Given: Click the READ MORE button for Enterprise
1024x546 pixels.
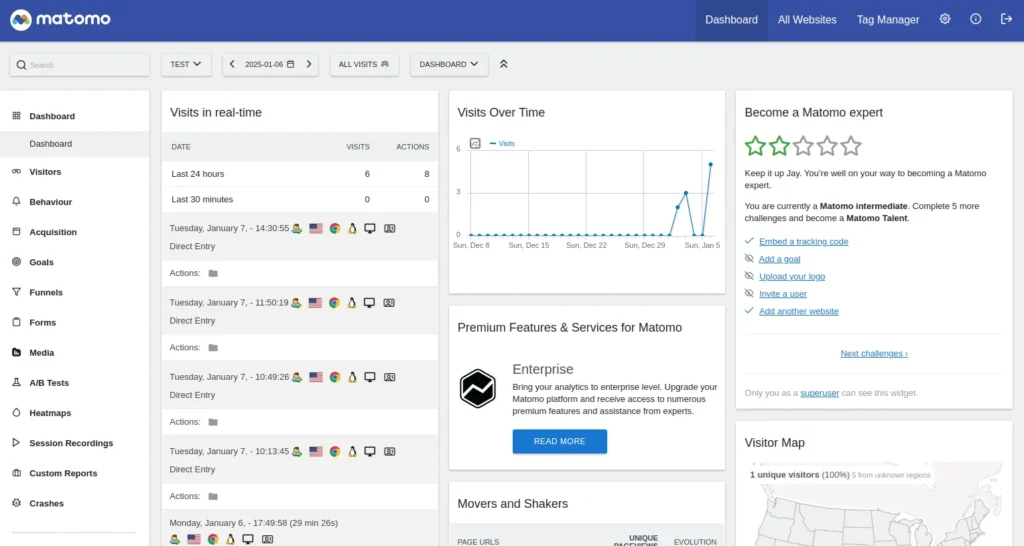Looking at the screenshot, I should [560, 442].
